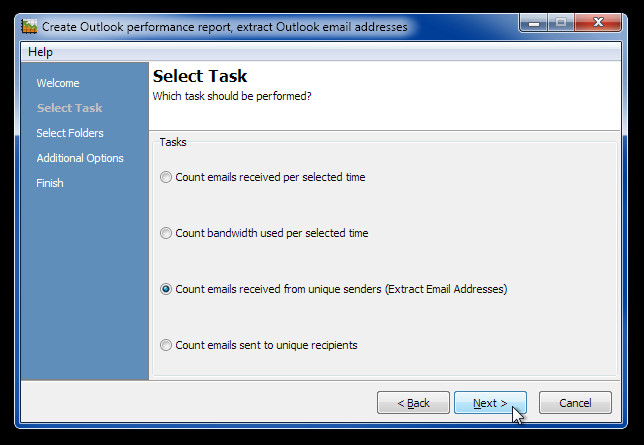This screenshot has width=644, height=445.
Task: Select the Select Task step in the sidebar
Action: coord(69,108)
